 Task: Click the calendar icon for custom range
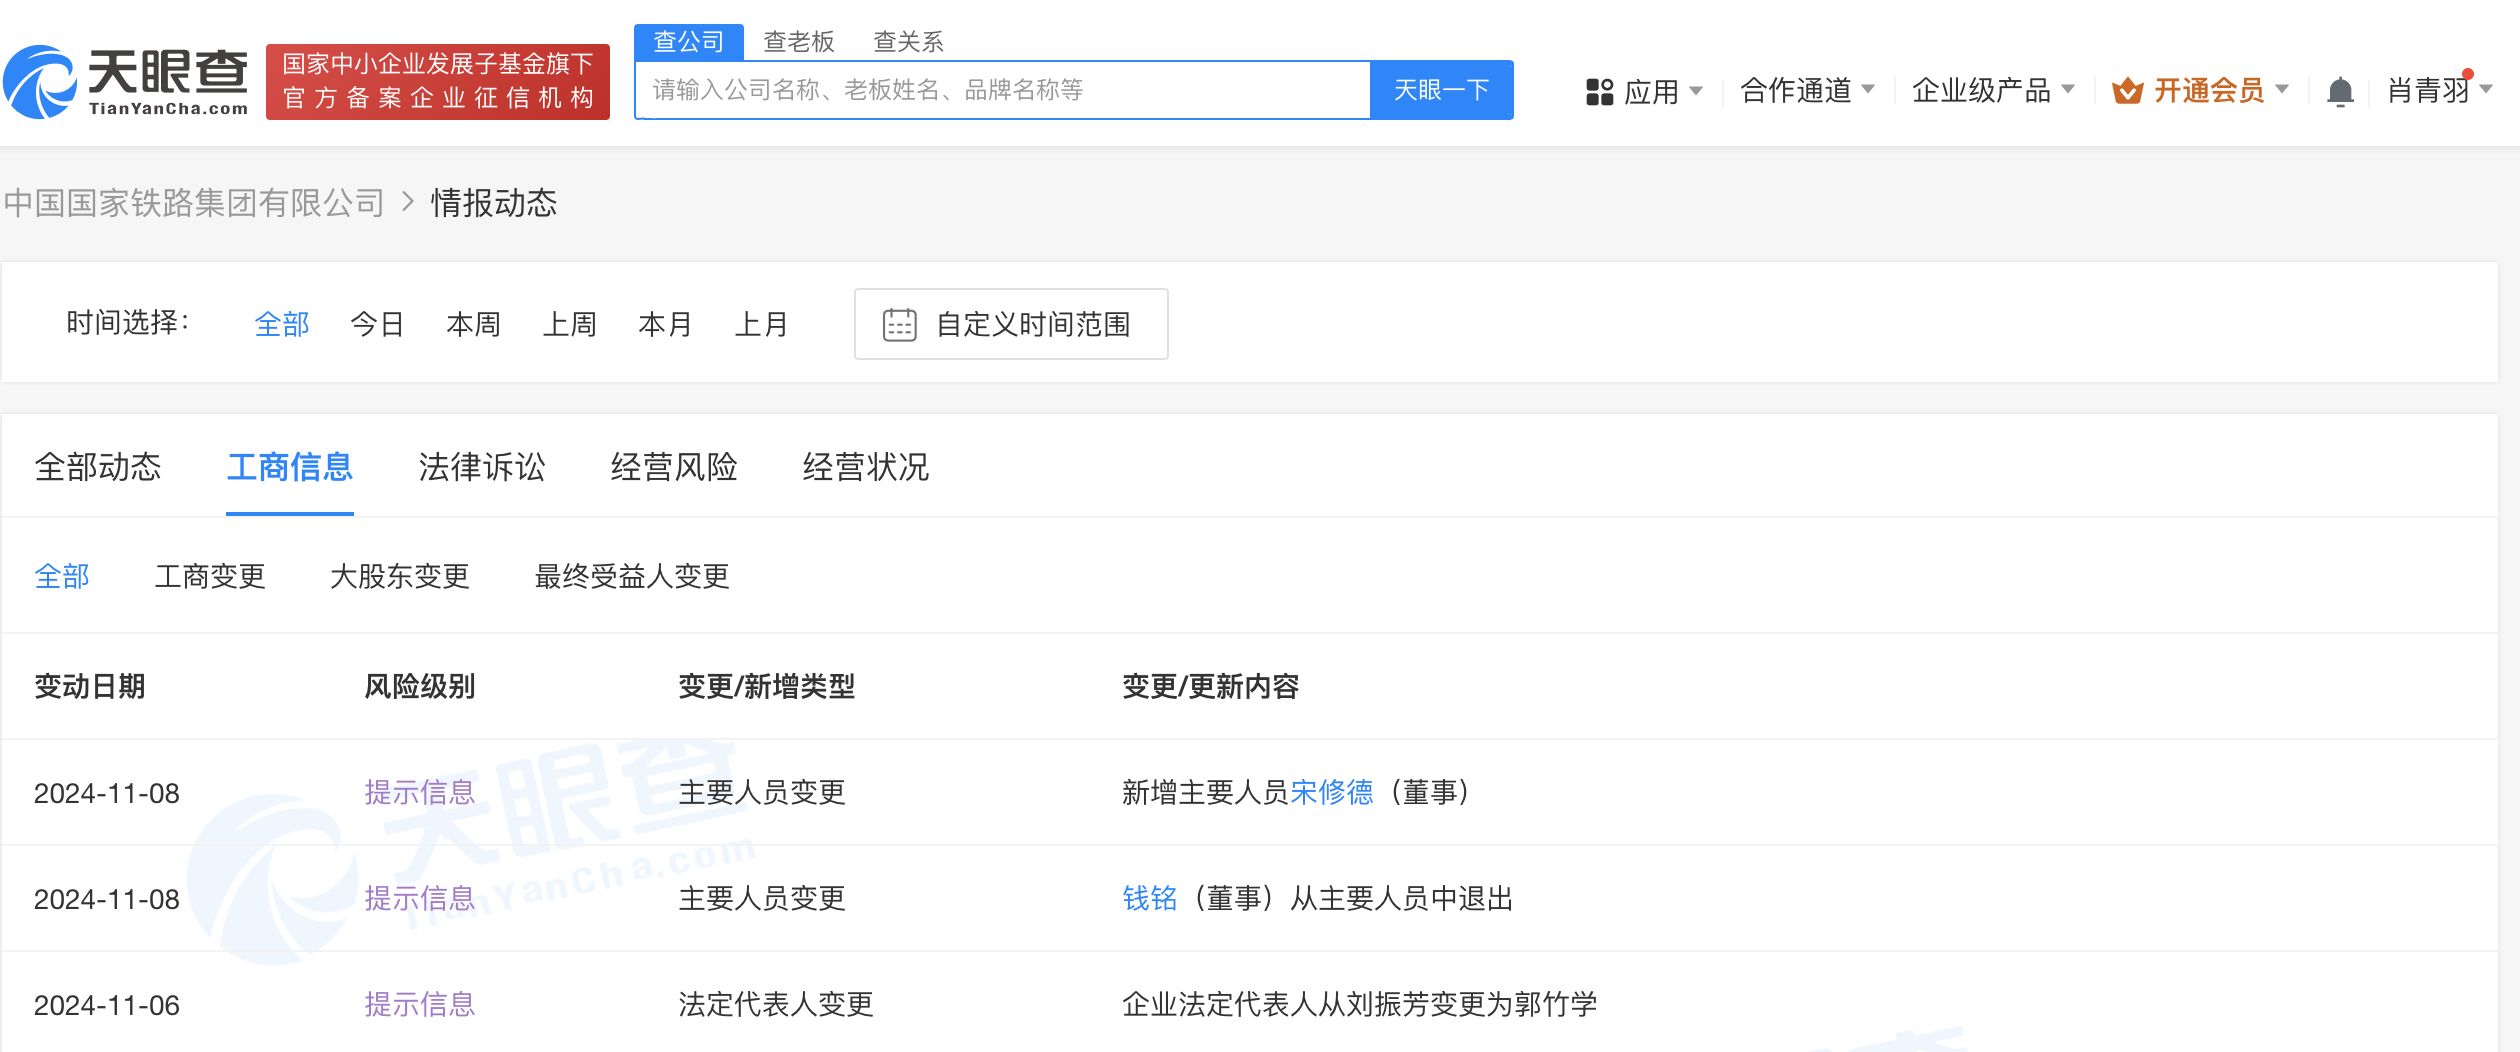pos(899,325)
